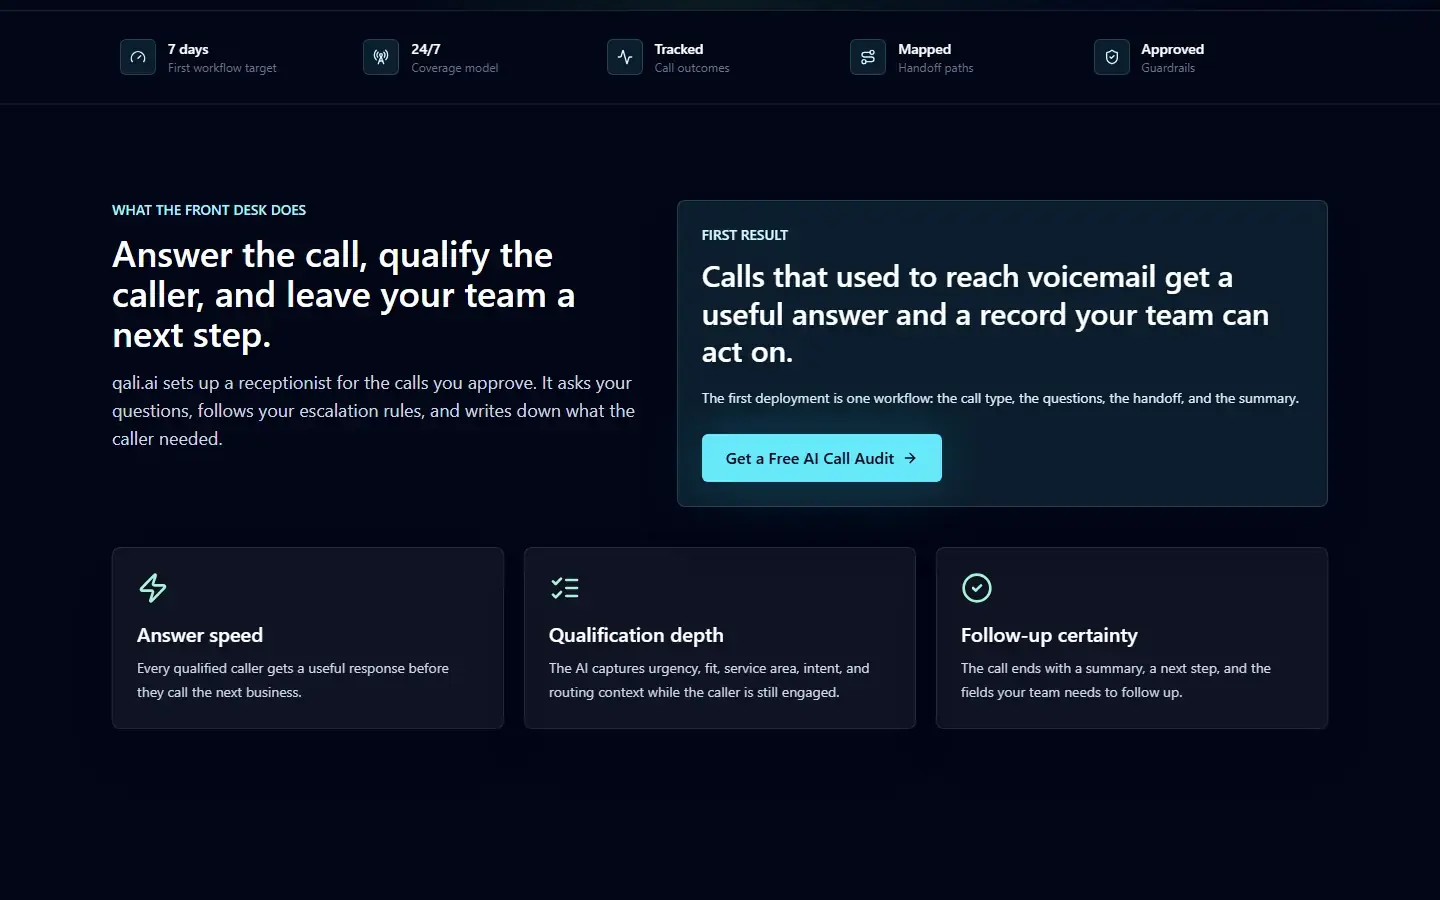Click the "Call outcomes" label
The width and height of the screenshot is (1440, 900).
pyautogui.click(x=692, y=68)
